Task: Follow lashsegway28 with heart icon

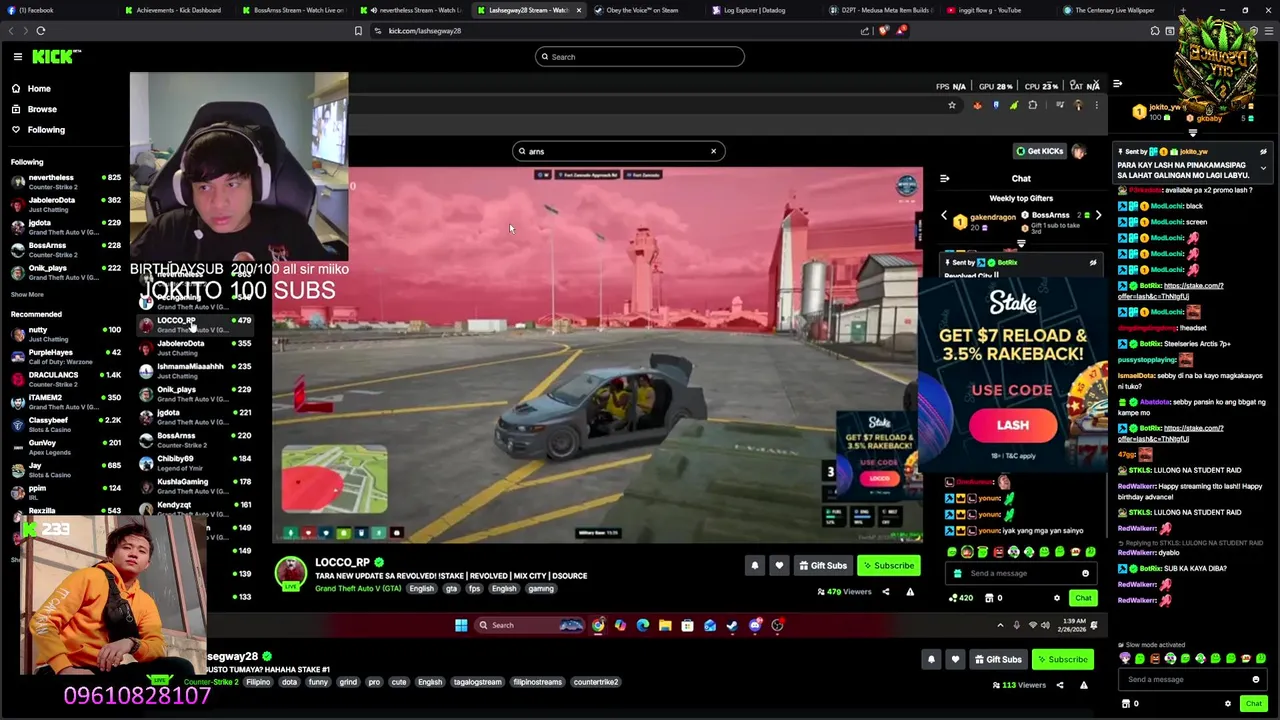Action: tap(955, 660)
